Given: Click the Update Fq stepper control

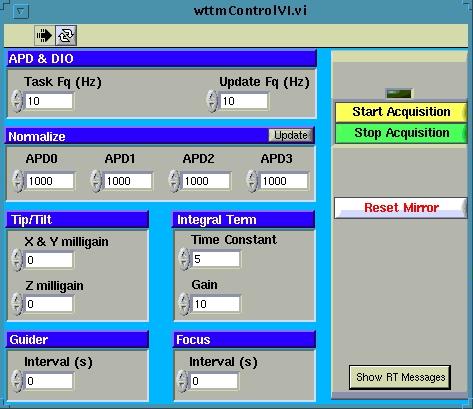Looking at the screenshot, I should [x=212, y=101].
